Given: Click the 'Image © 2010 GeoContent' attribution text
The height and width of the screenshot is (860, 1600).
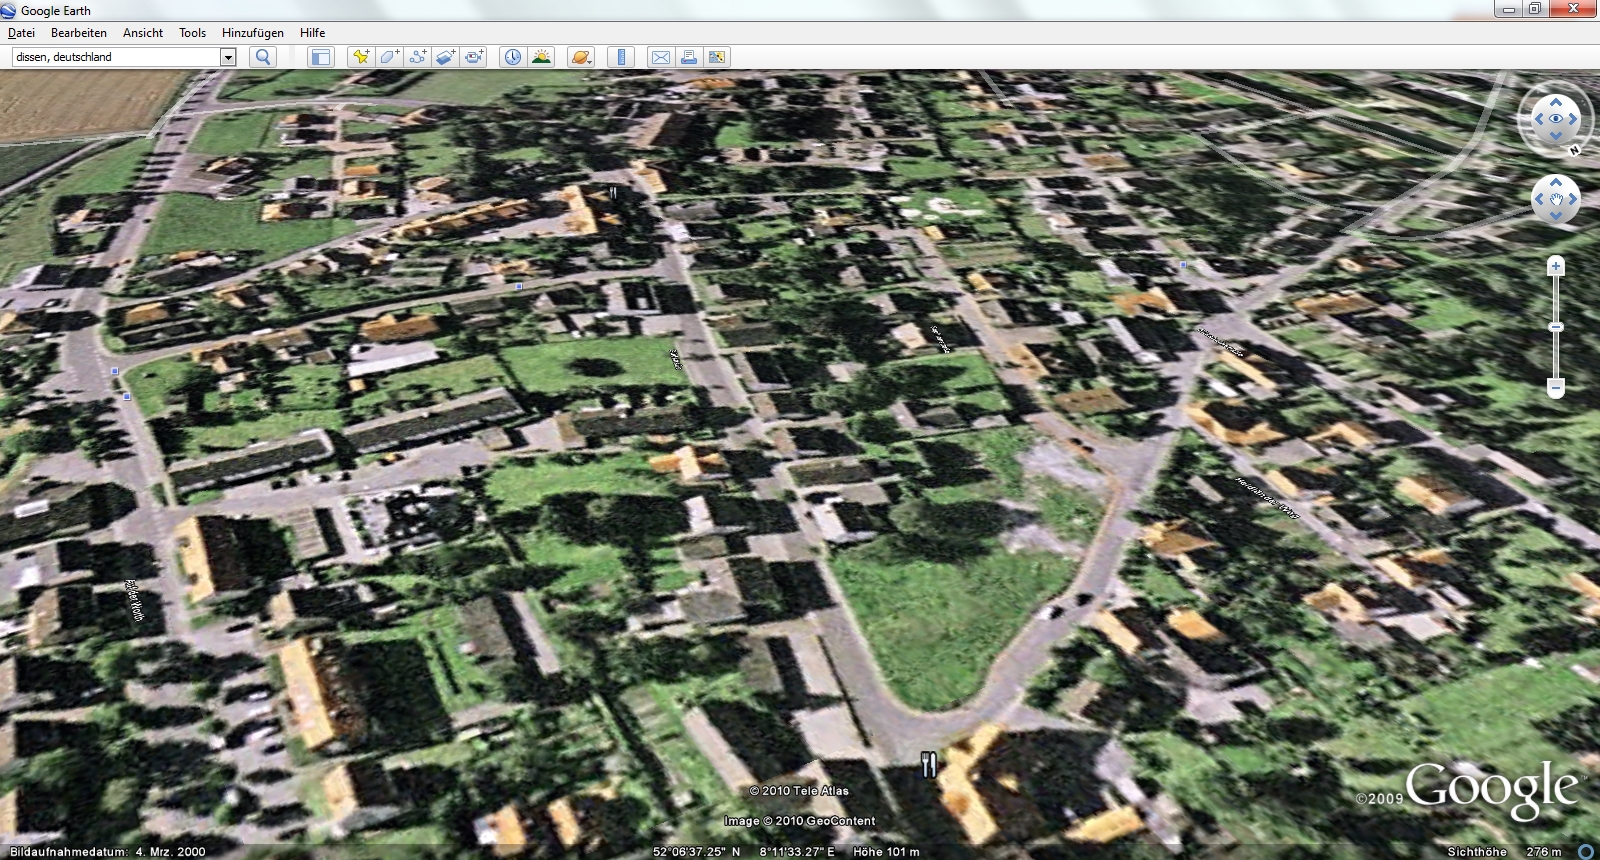Looking at the screenshot, I should [x=800, y=821].
